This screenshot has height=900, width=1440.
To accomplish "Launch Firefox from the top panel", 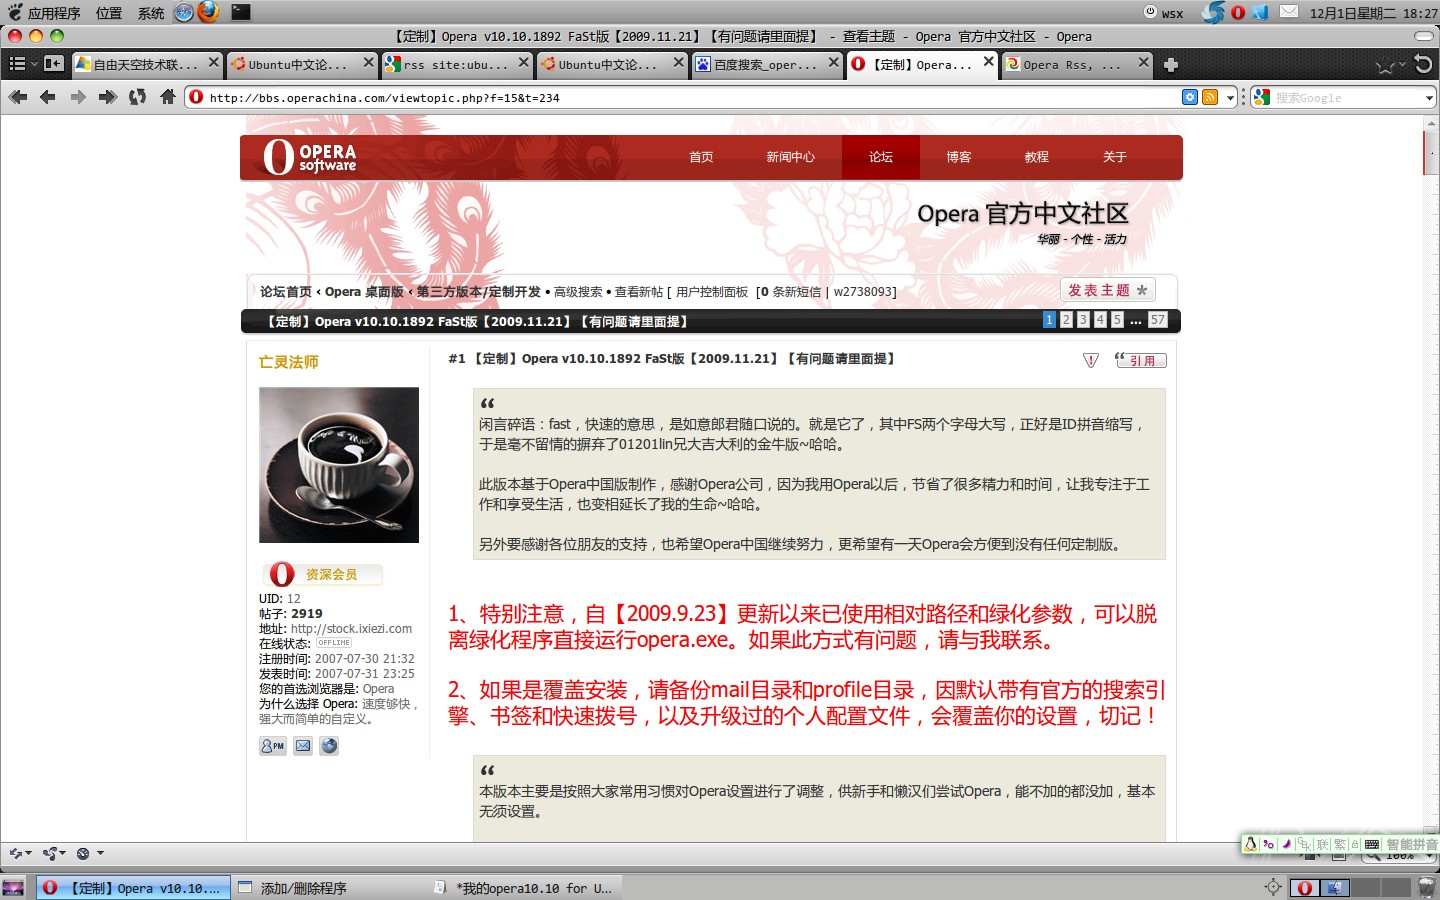I will 208,12.
